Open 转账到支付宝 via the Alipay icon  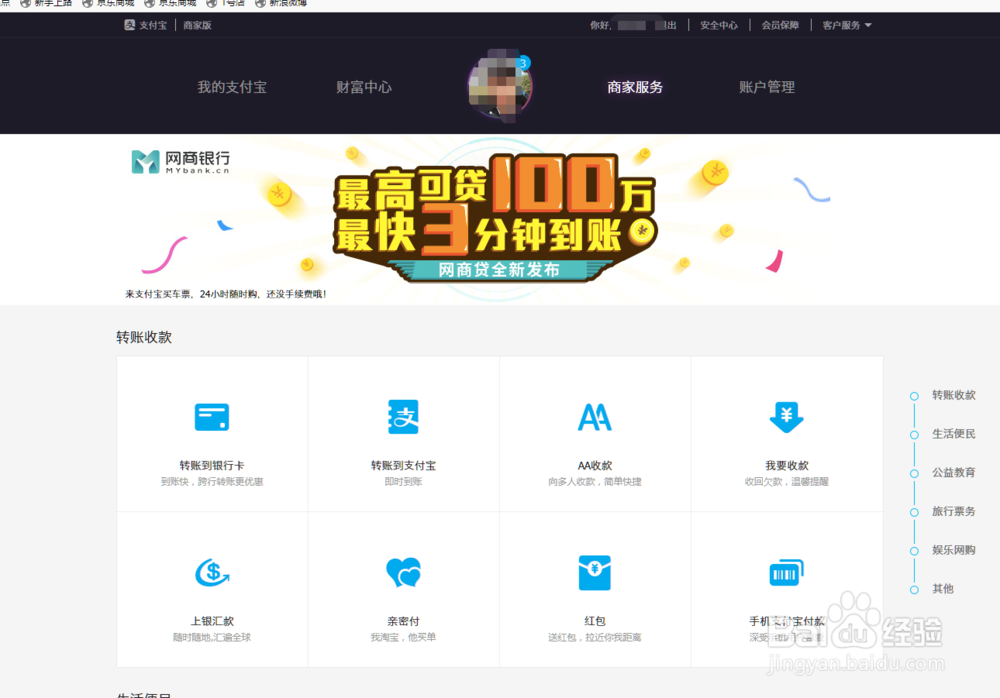point(403,418)
